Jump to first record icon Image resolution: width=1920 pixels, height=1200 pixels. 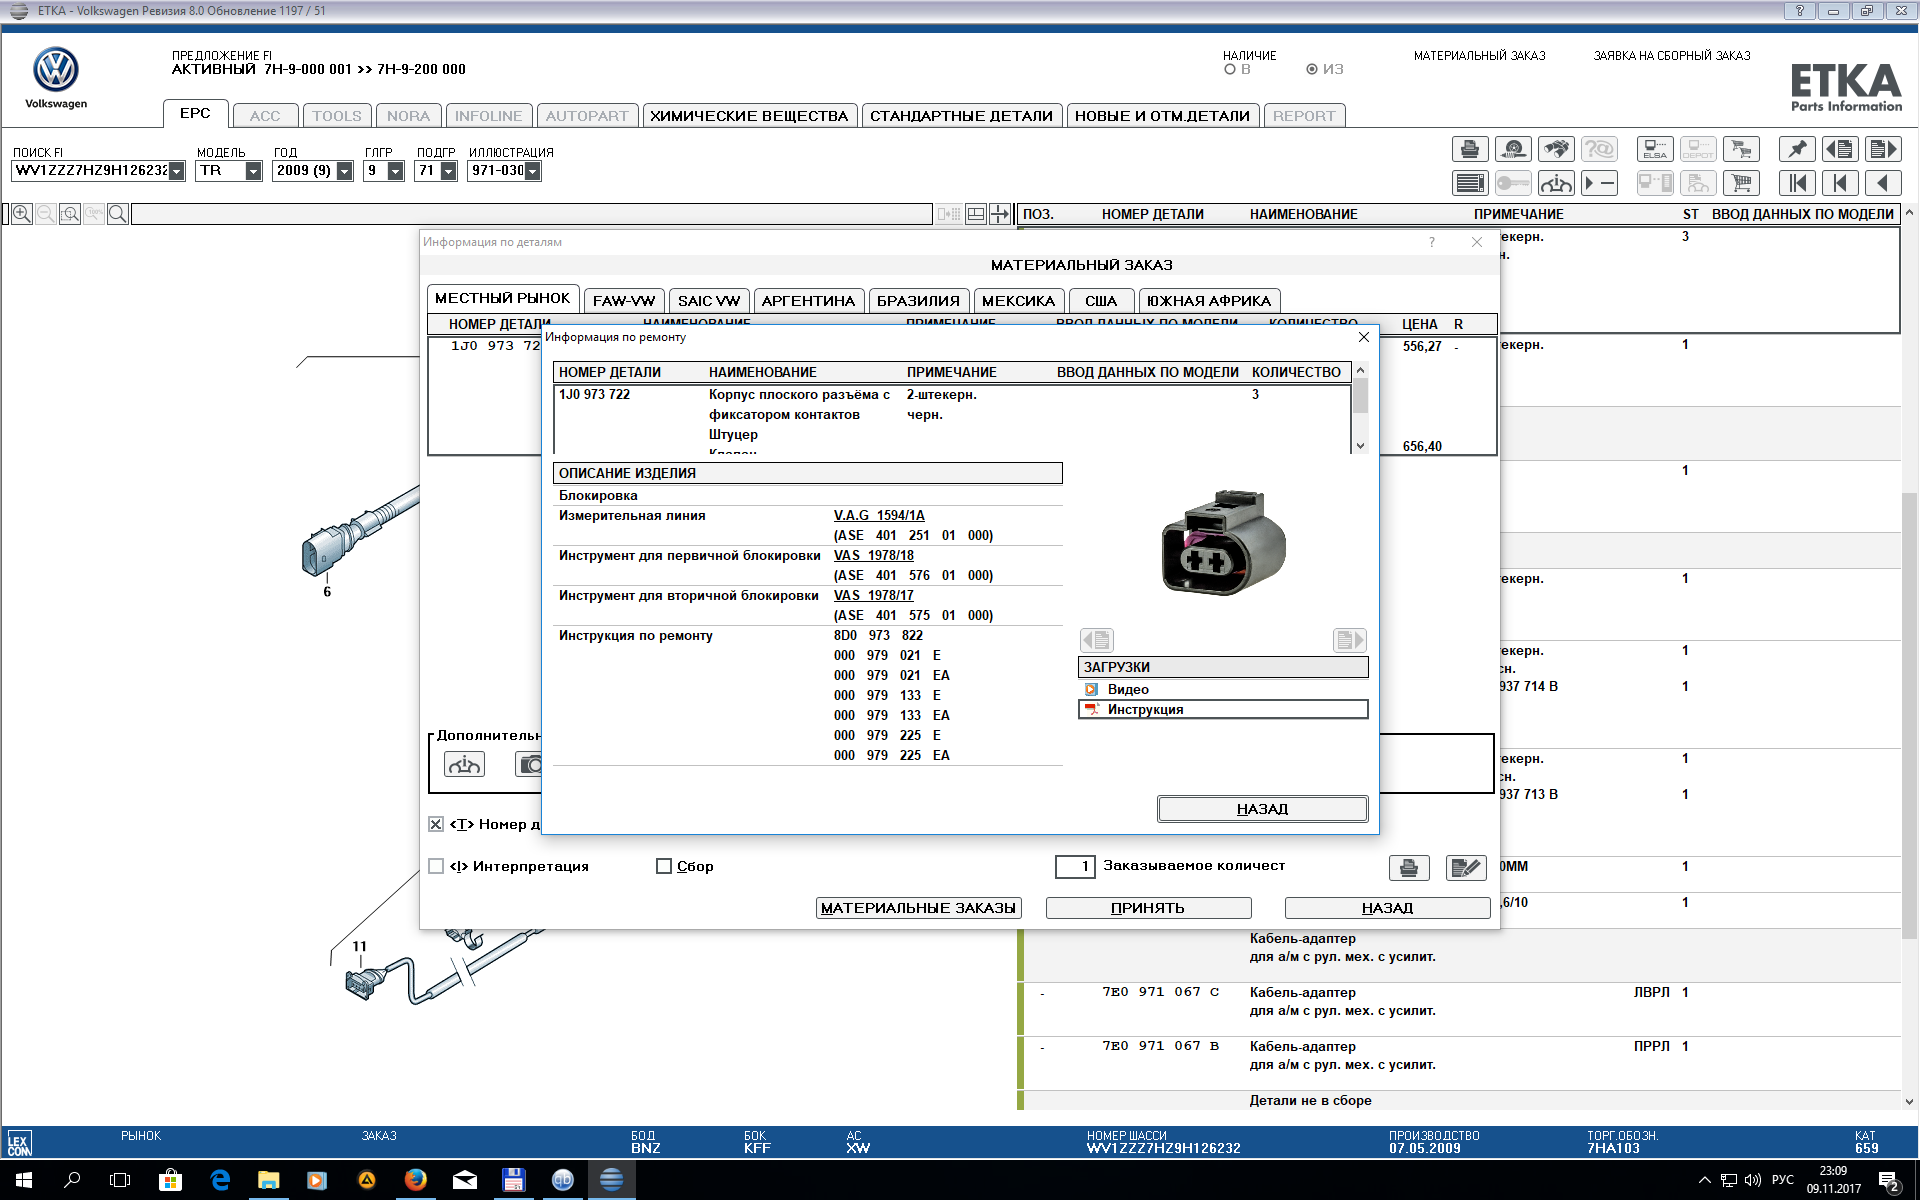click(x=1797, y=183)
